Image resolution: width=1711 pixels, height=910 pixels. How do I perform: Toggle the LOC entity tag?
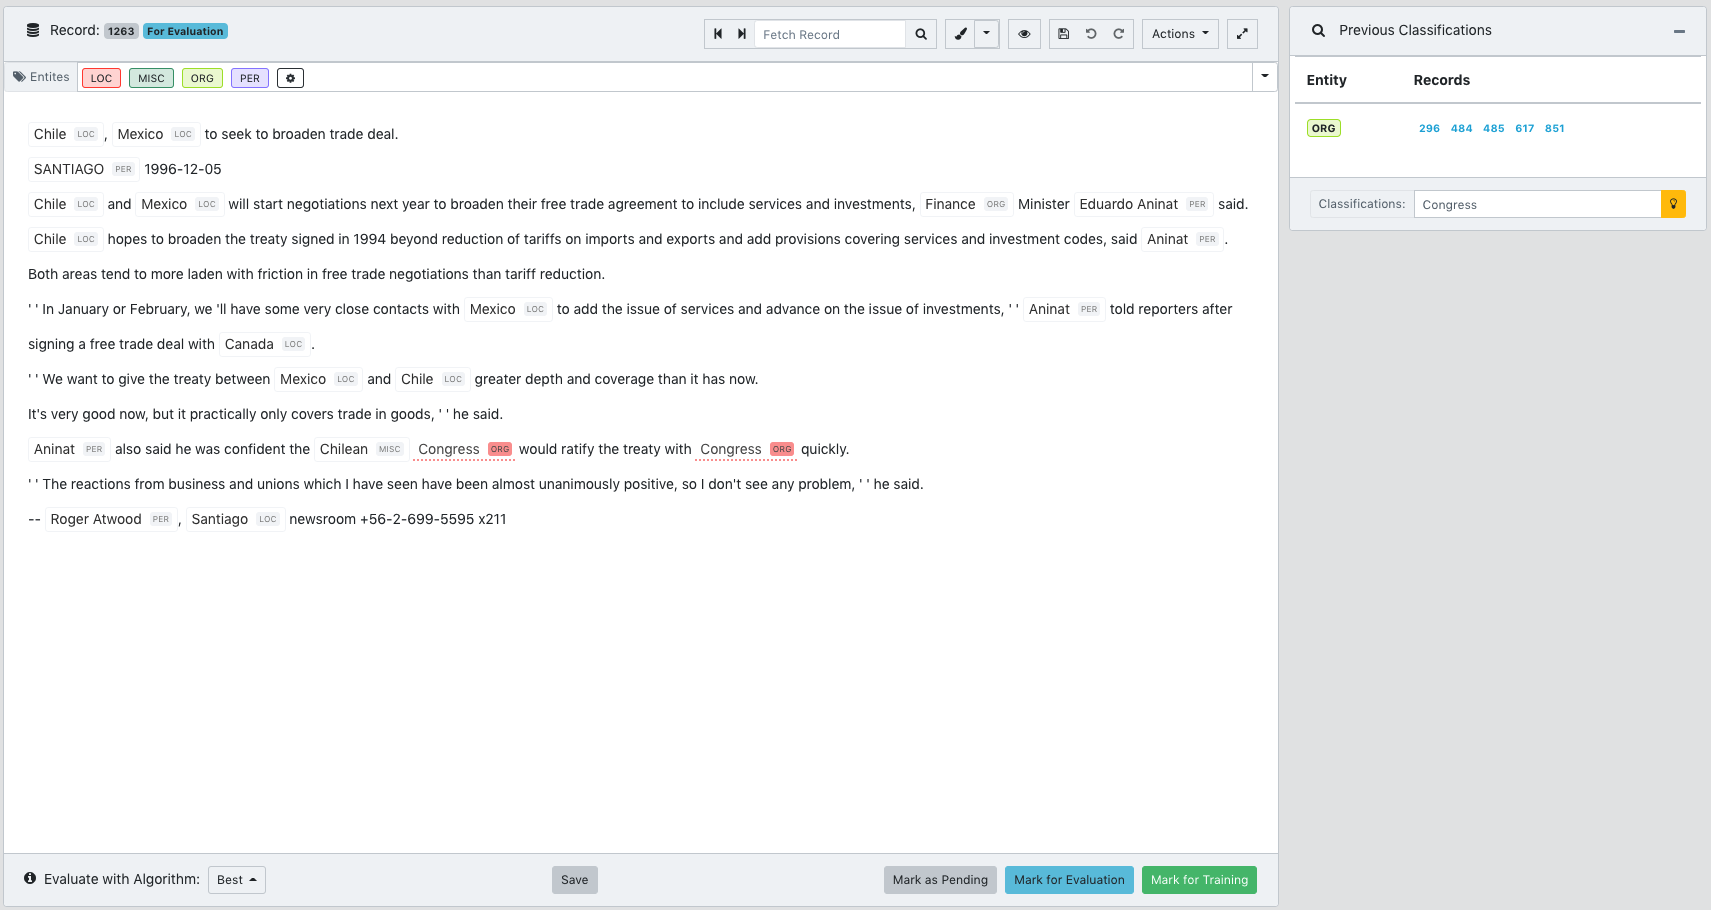pyautogui.click(x=101, y=78)
